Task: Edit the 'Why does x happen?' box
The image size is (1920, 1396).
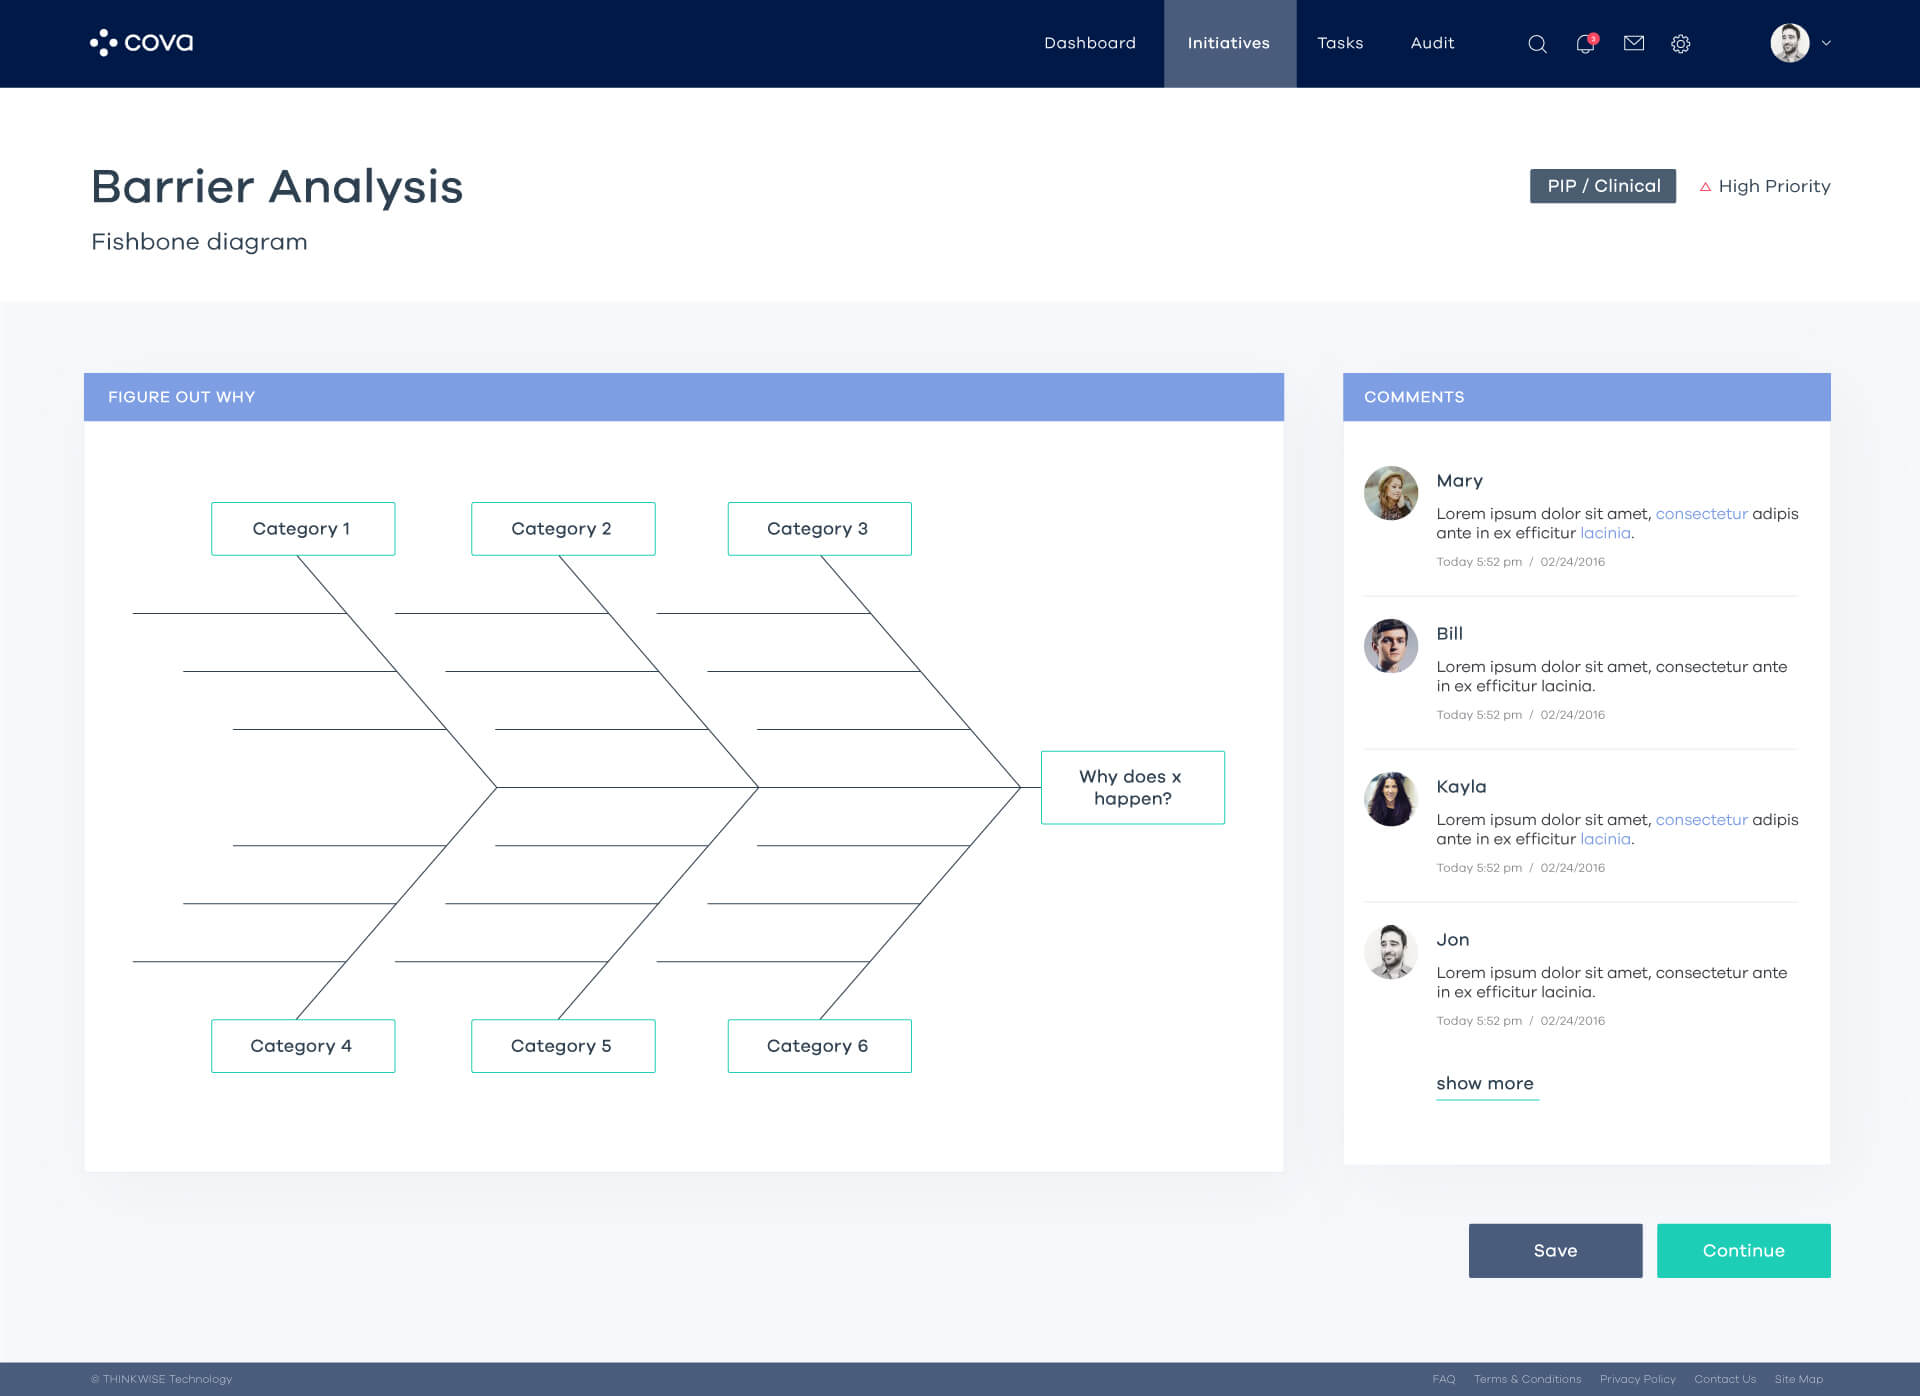Action: tap(1132, 787)
